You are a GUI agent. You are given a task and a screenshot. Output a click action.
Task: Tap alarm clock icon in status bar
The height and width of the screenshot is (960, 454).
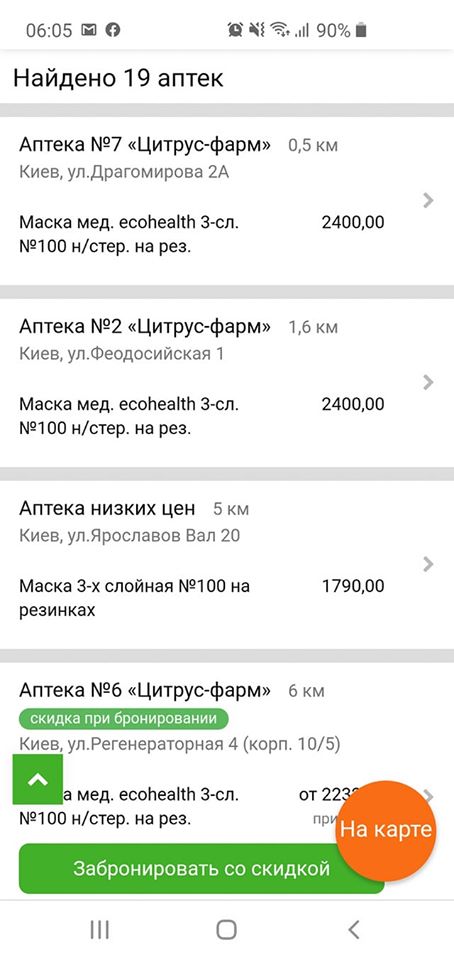[x=235, y=29]
